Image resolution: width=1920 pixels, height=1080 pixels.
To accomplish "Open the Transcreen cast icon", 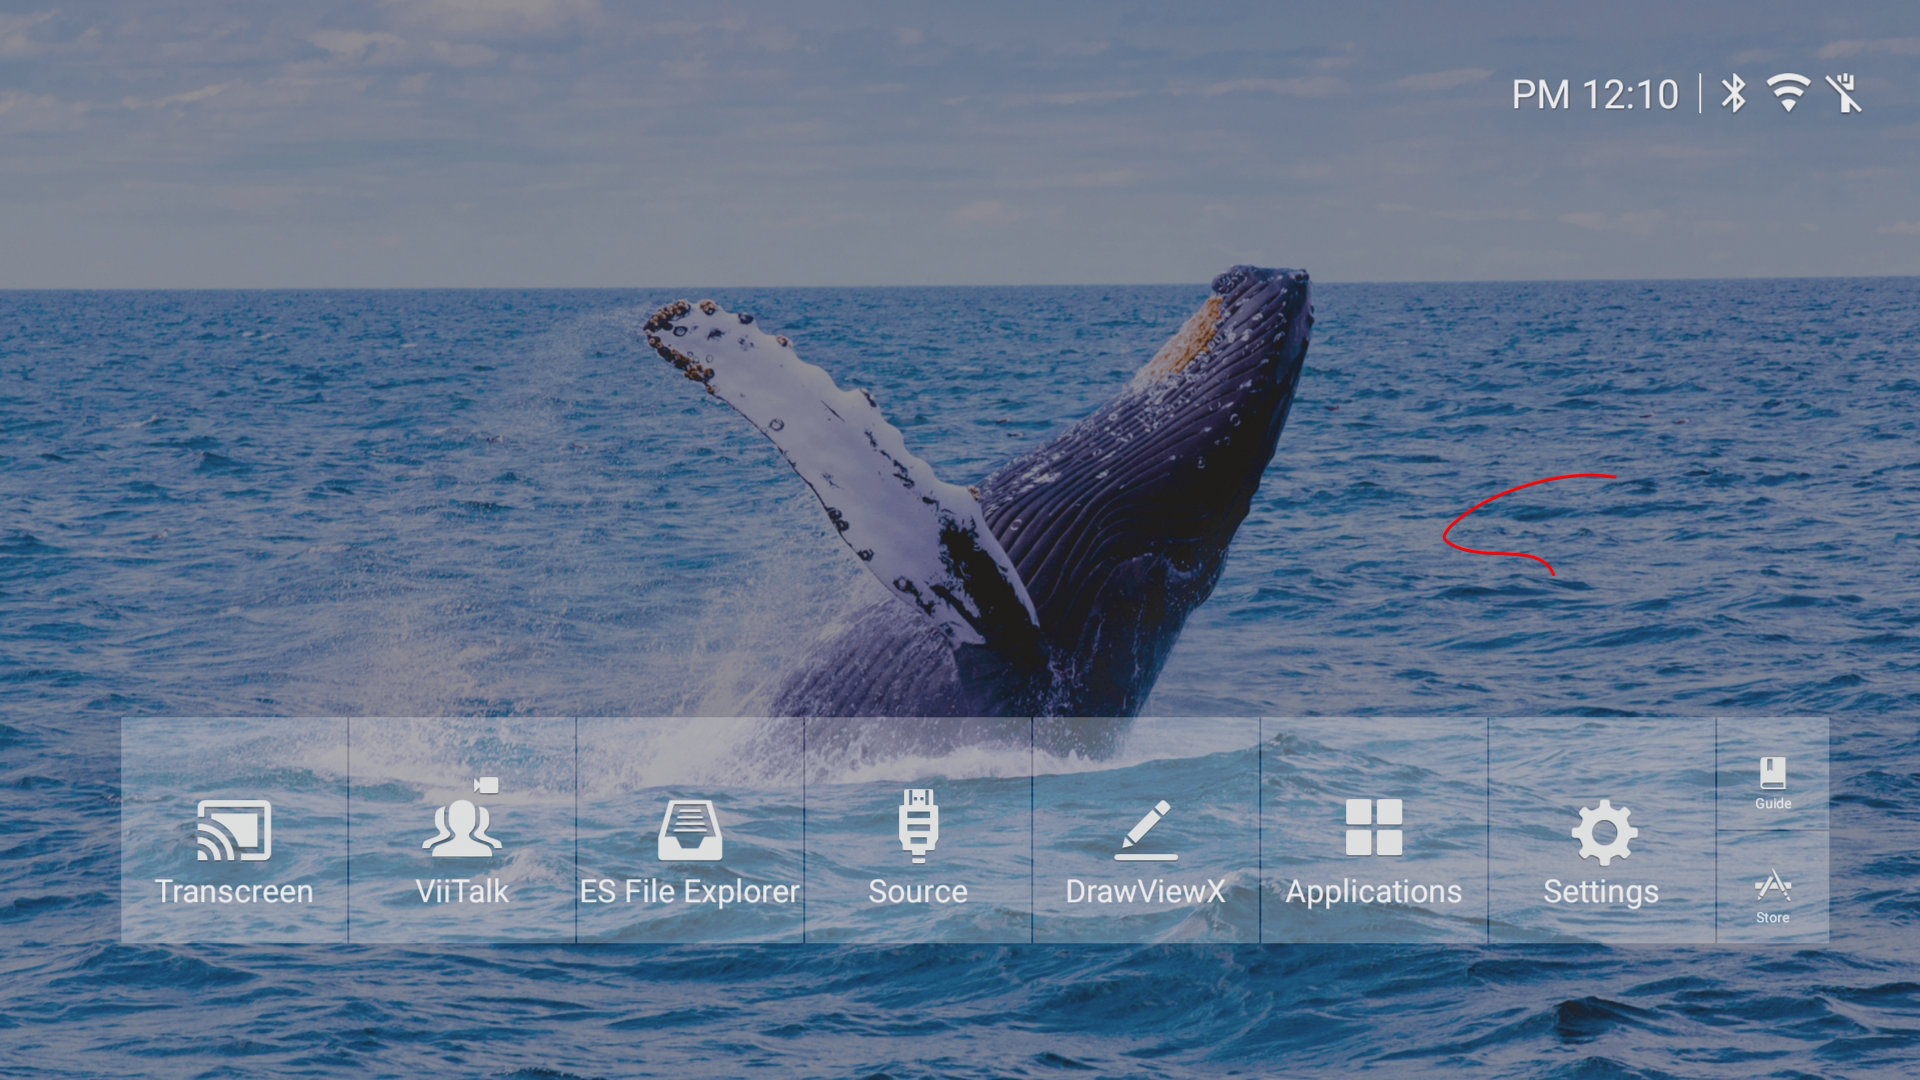I will 234,830.
